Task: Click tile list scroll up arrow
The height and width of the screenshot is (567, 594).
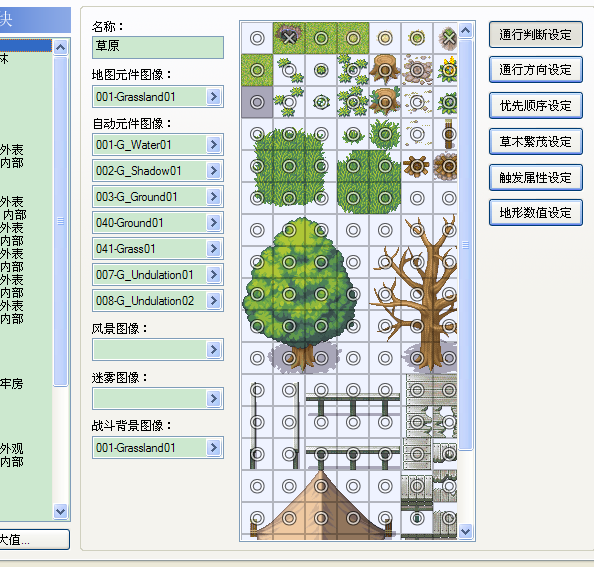Action: point(466,30)
